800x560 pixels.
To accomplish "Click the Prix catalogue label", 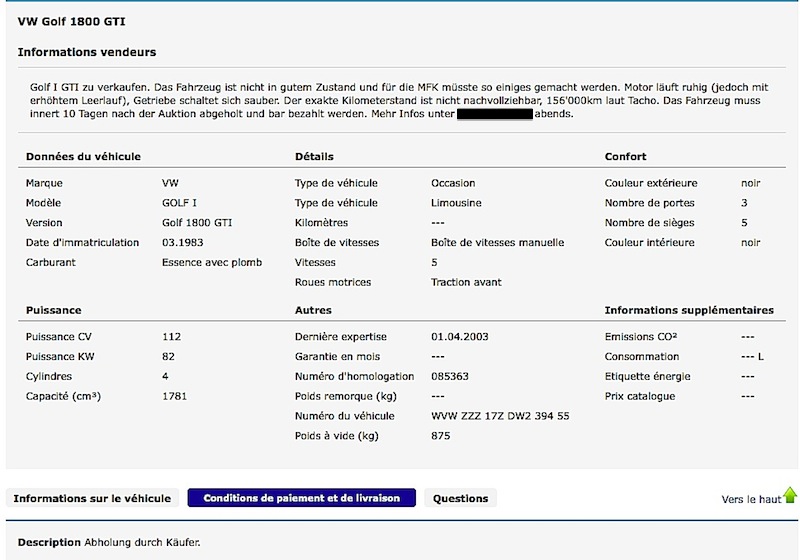I will coord(640,396).
